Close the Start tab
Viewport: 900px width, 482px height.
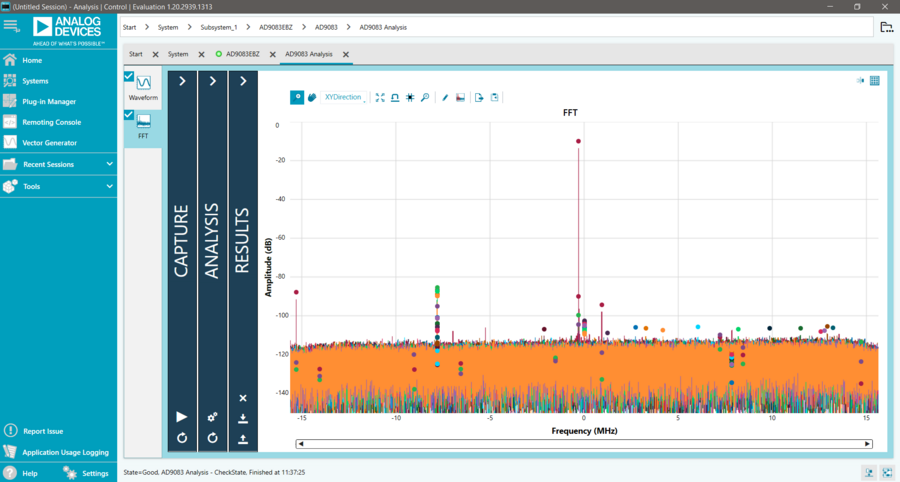[156, 55]
